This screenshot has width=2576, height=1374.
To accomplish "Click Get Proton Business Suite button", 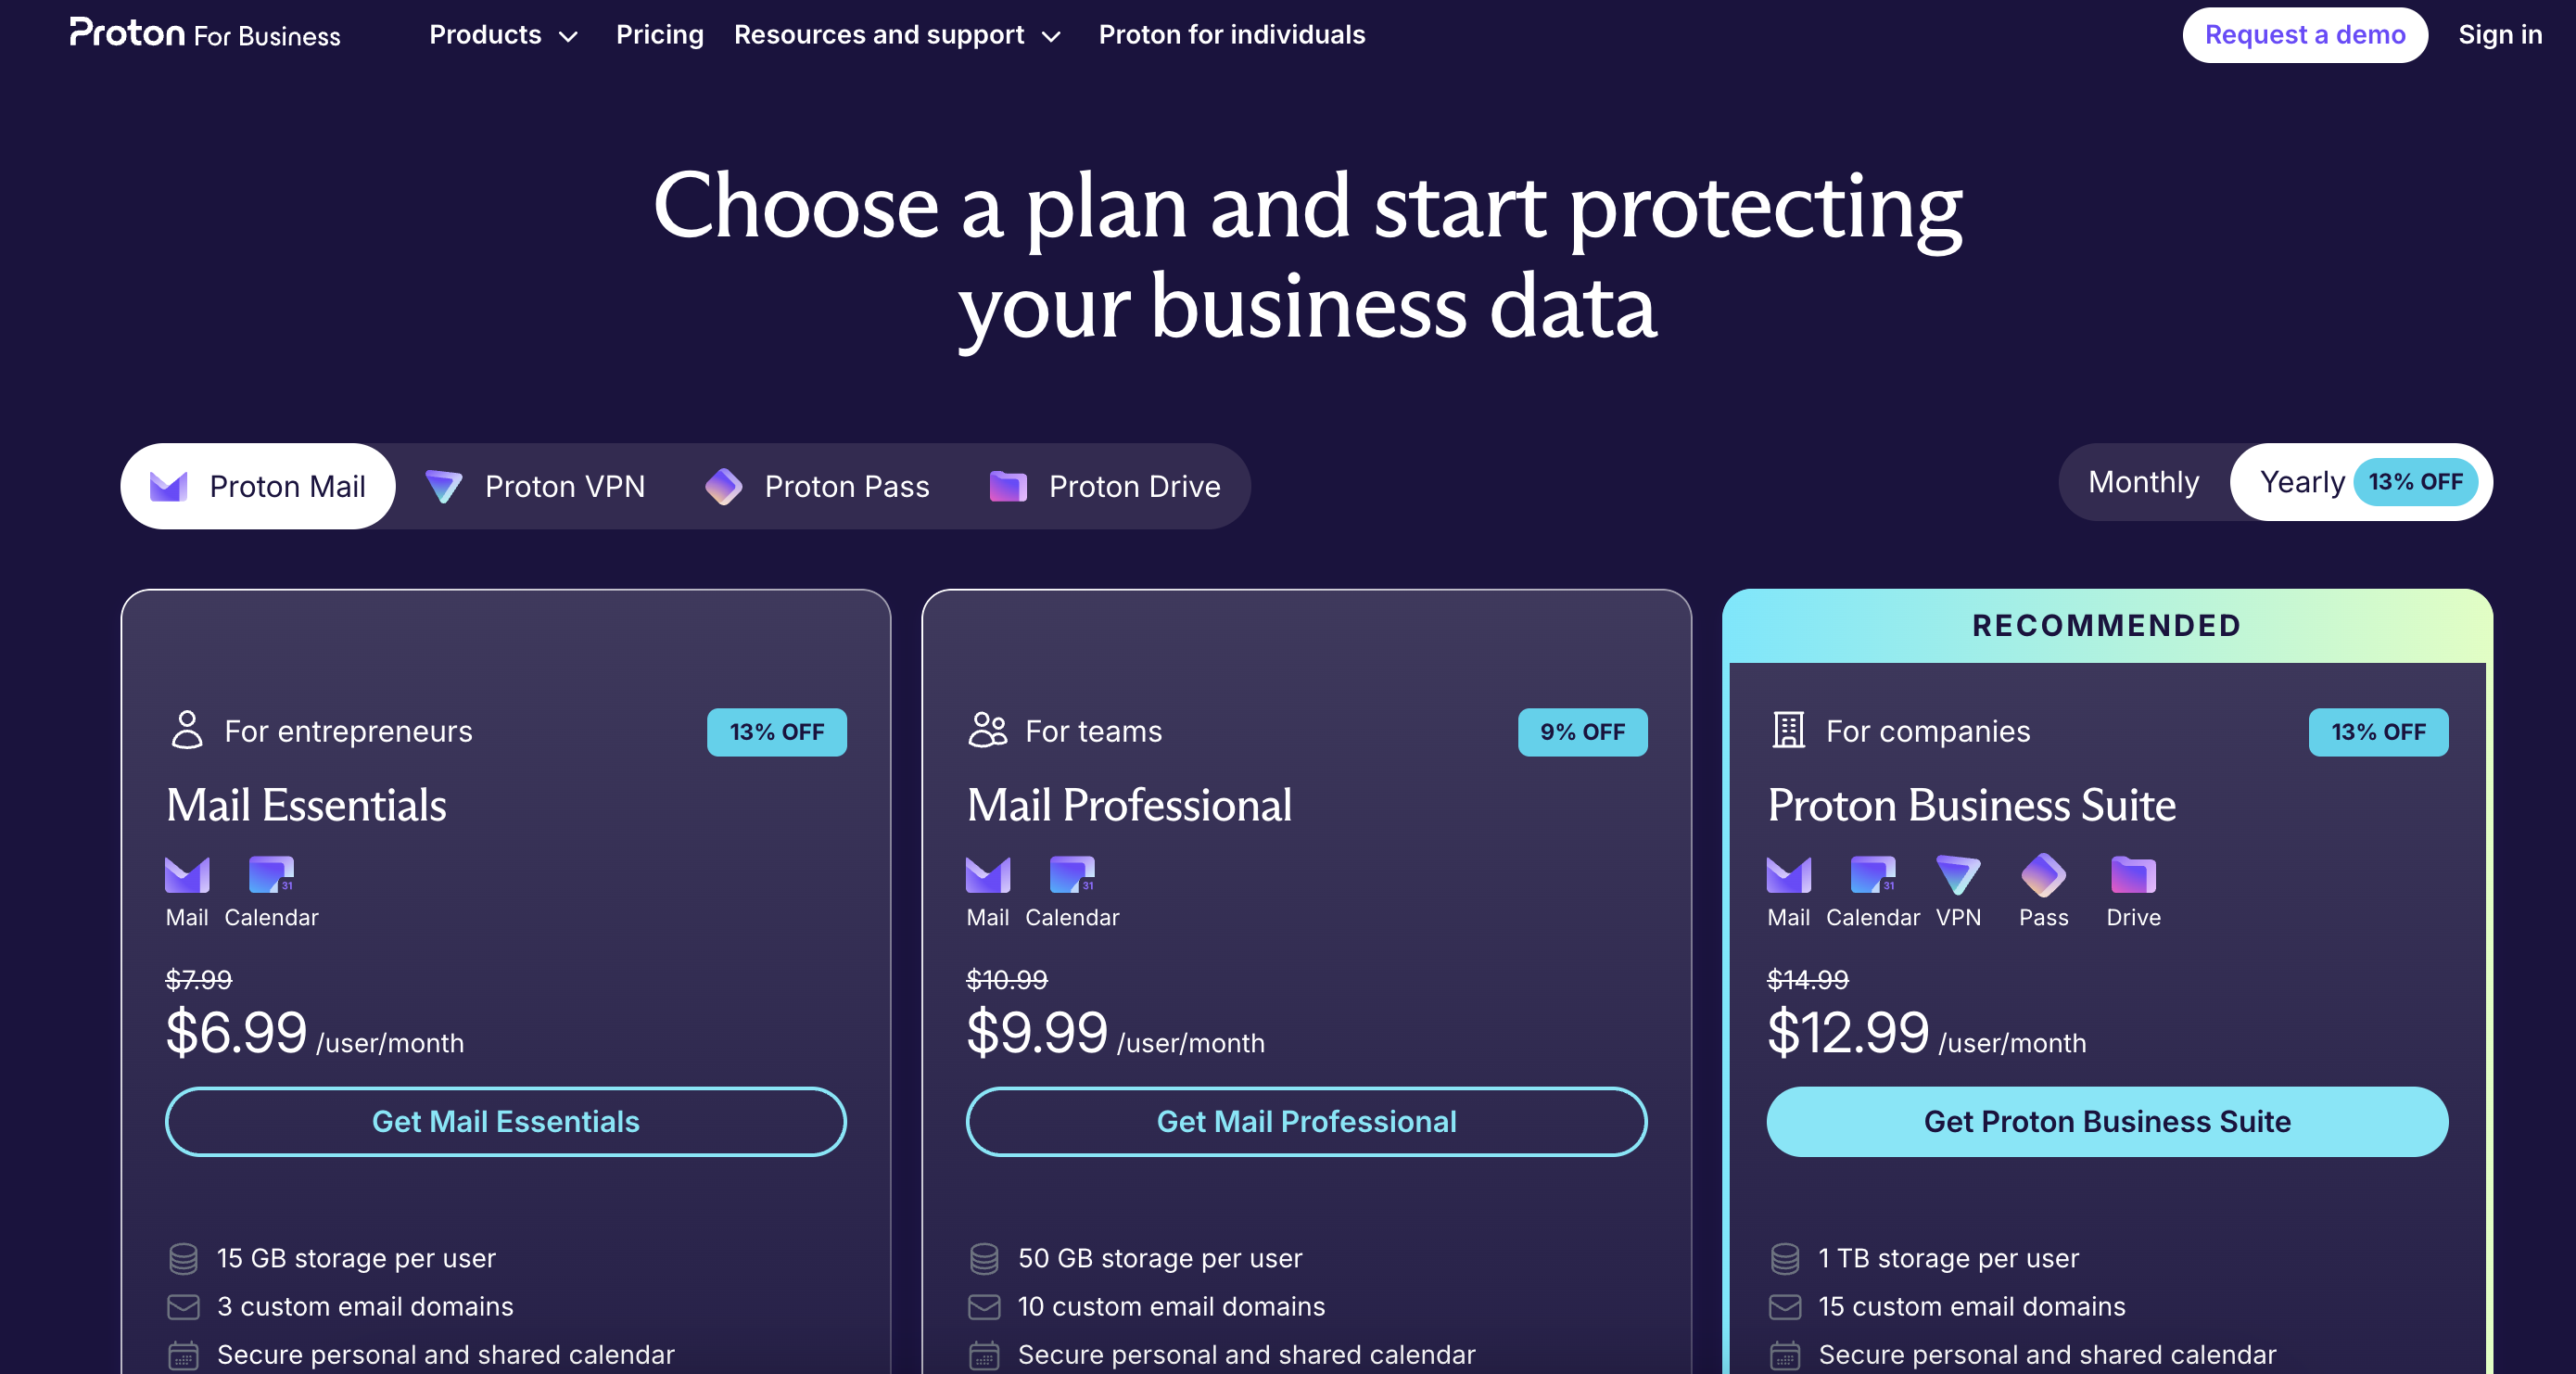I will tap(2106, 1121).
